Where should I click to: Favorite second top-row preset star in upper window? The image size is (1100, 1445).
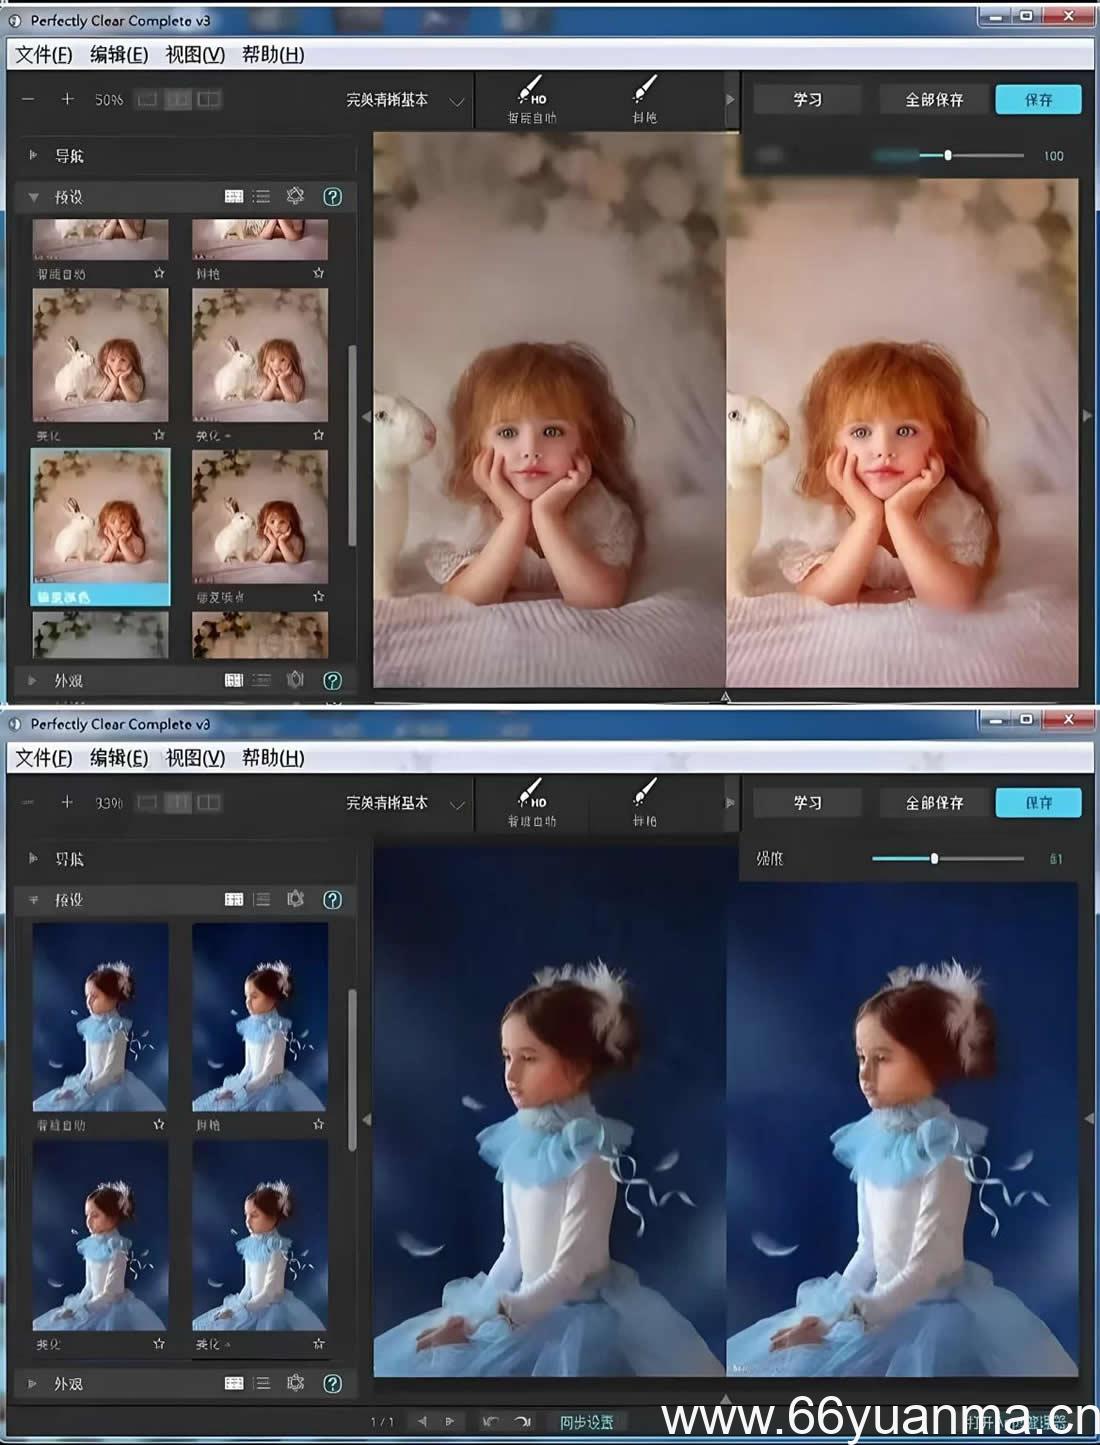(x=318, y=273)
